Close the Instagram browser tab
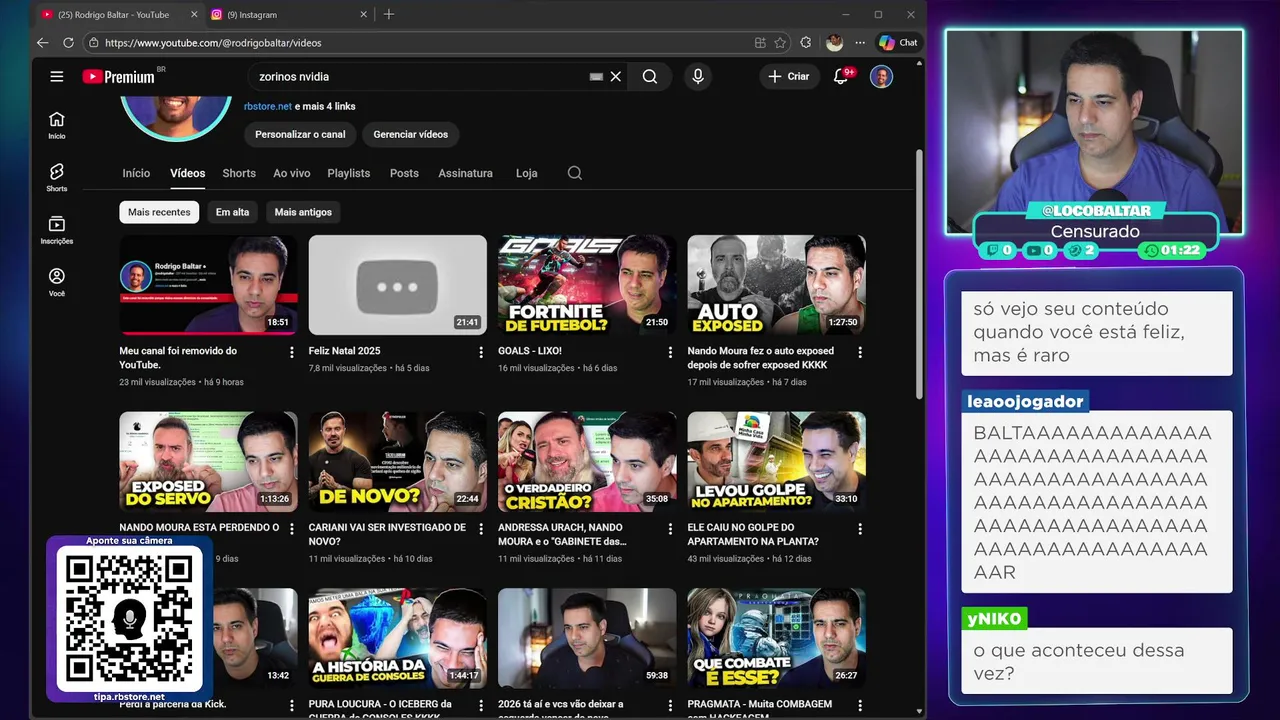 coord(365,14)
